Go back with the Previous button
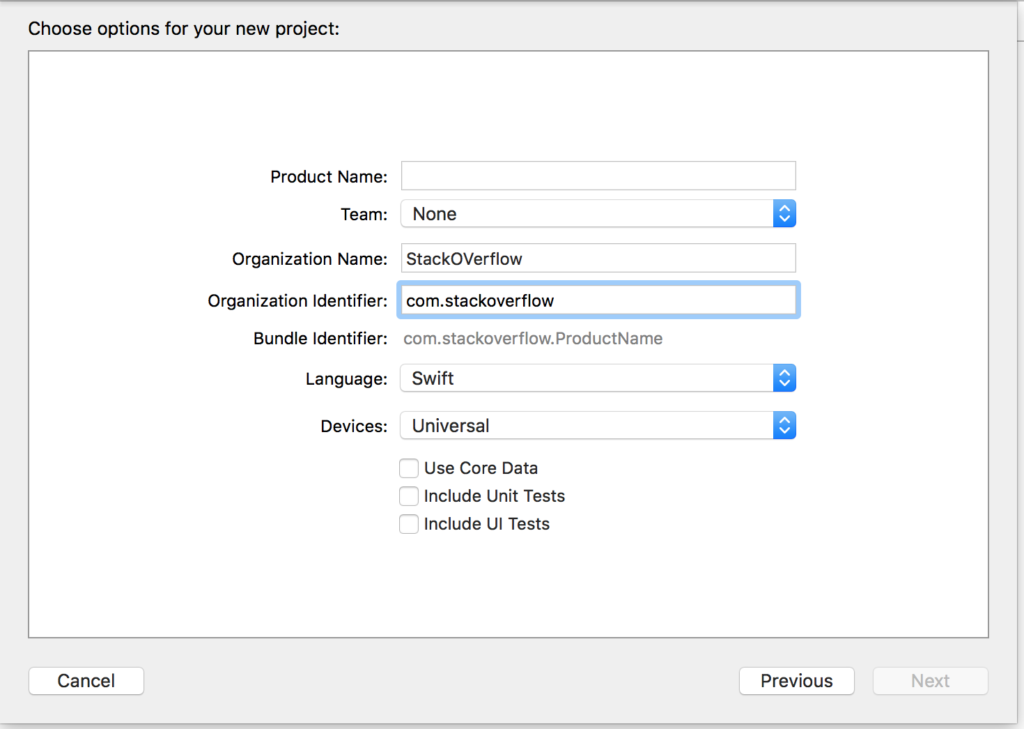 (x=796, y=681)
